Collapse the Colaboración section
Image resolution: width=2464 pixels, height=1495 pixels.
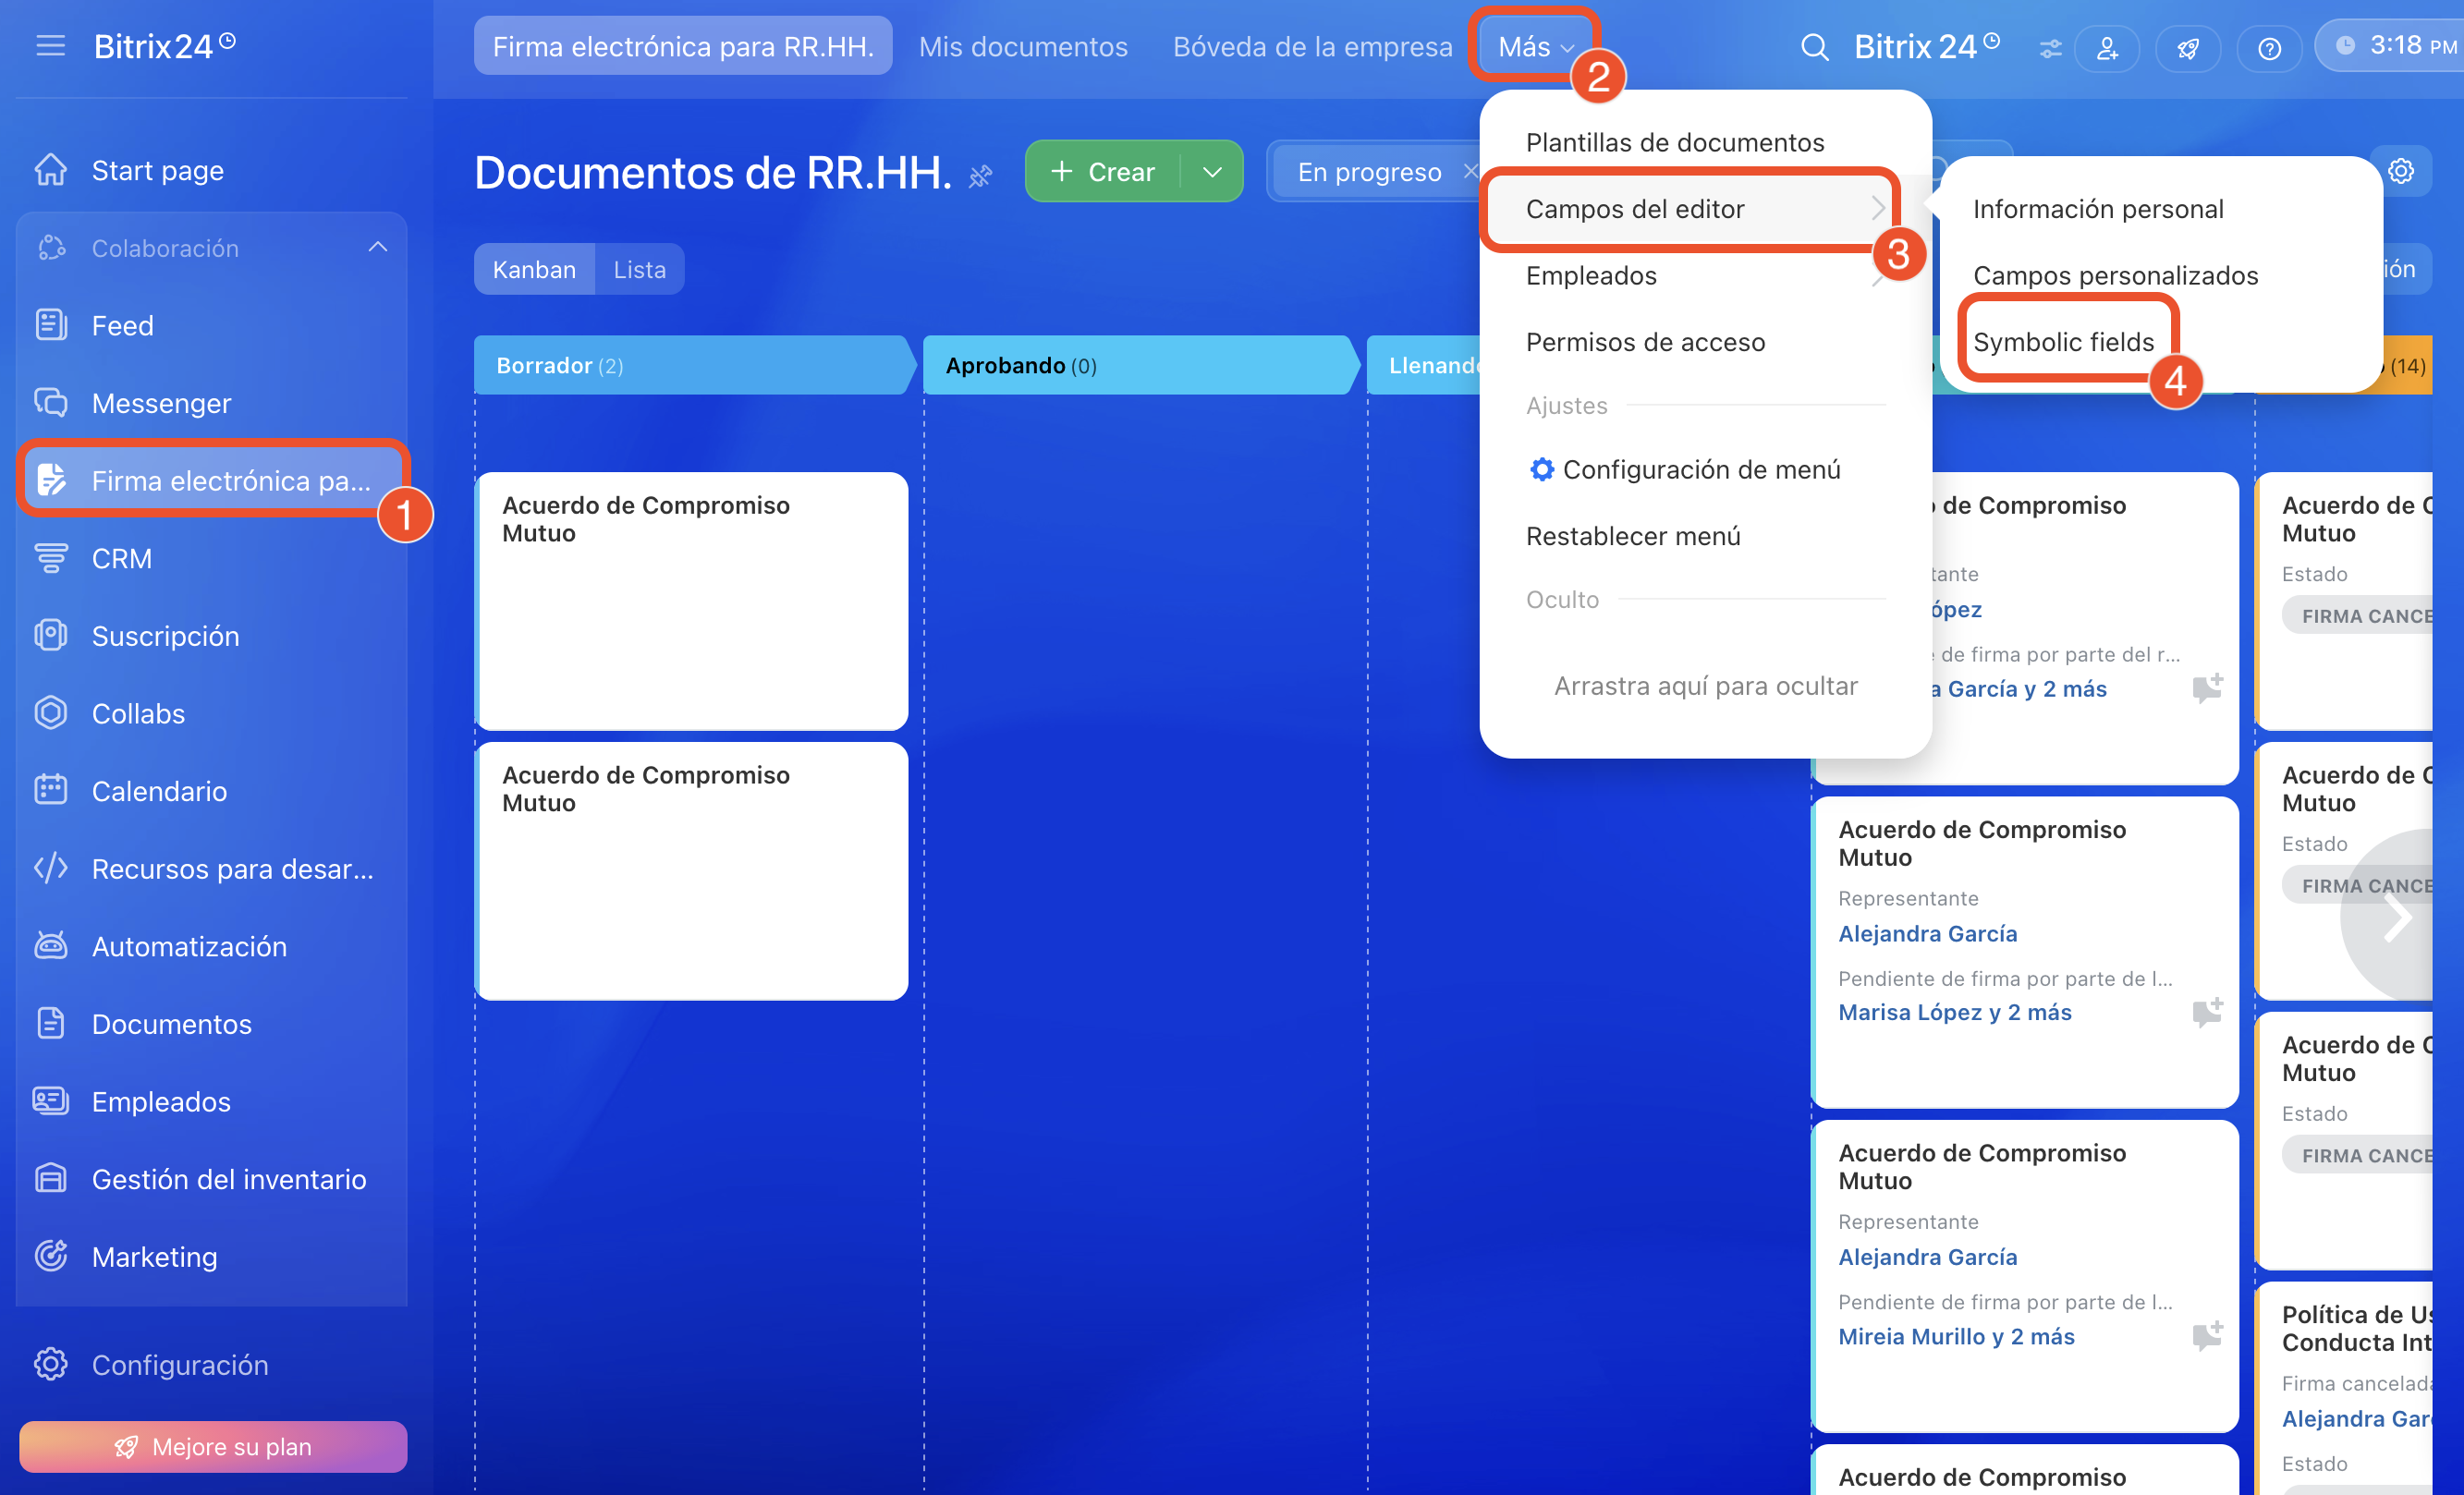click(377, 247)
